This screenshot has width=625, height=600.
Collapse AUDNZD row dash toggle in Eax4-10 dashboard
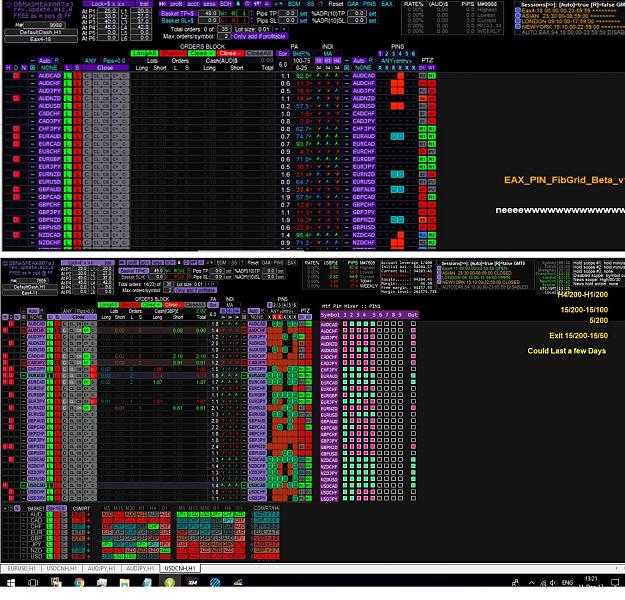(x=33, y=98)
